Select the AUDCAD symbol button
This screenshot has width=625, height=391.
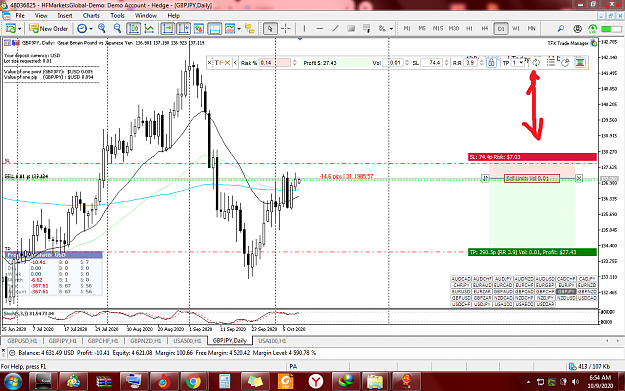[x=461, y=279]
